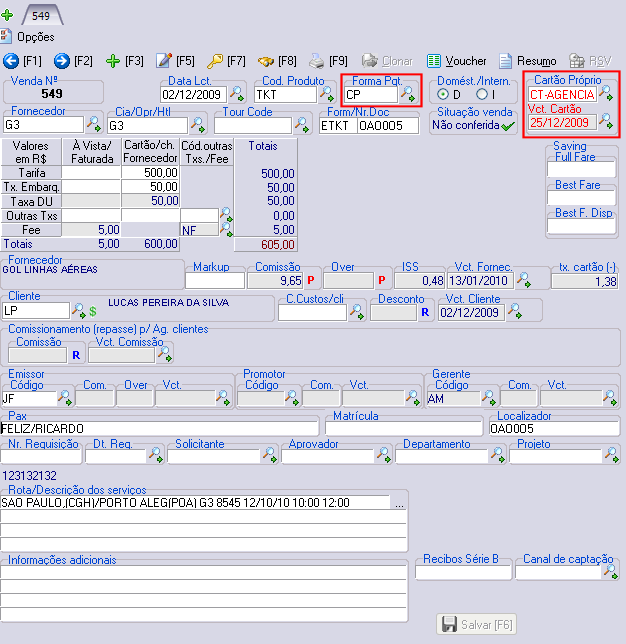Open the Resumo summary

528,61
